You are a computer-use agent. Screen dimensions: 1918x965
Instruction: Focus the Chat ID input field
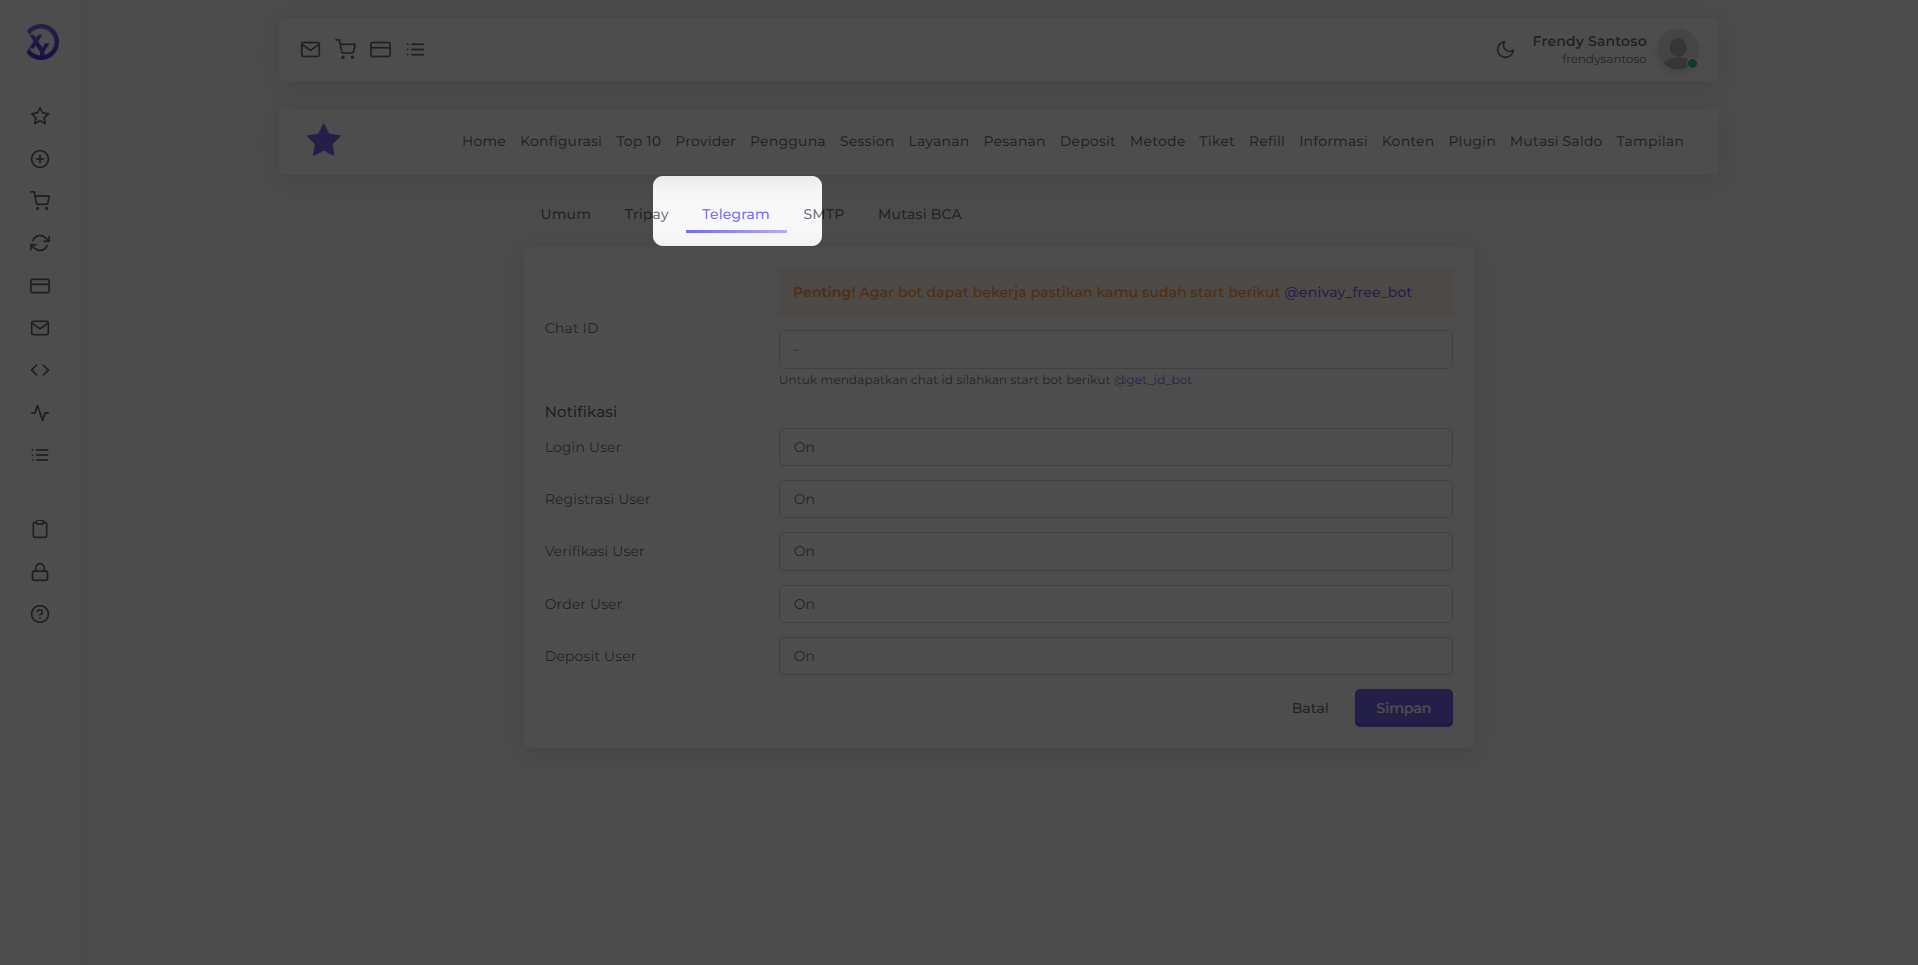pos(1115,350)
